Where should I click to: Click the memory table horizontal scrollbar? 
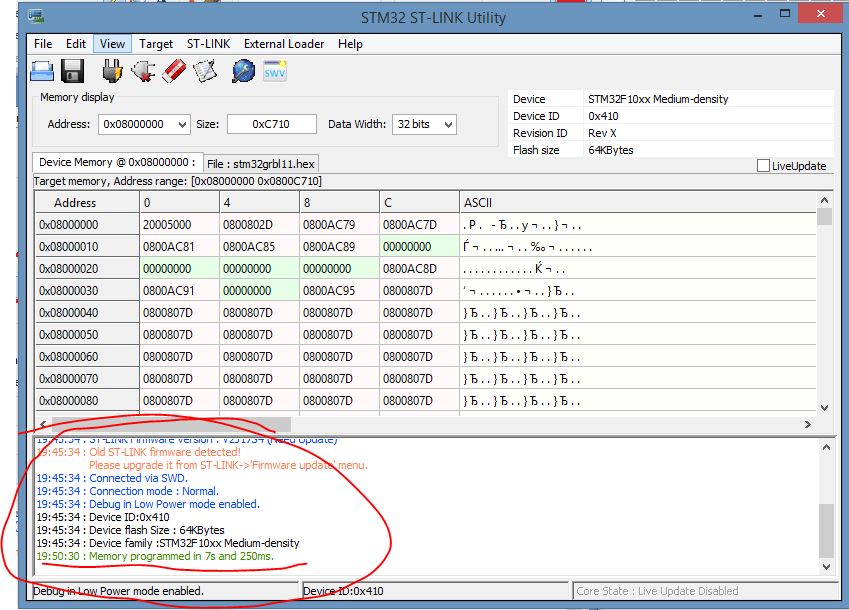point(170,425)
